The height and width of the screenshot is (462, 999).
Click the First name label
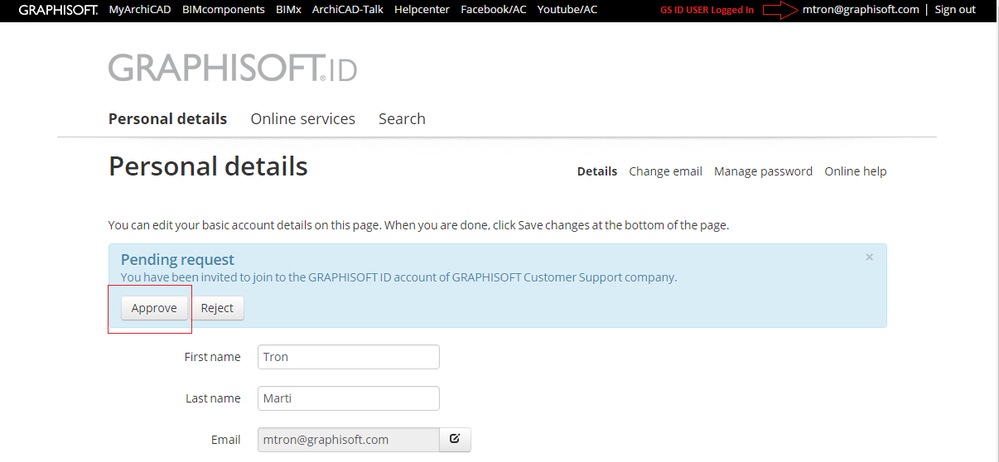[x=212, y=357]
